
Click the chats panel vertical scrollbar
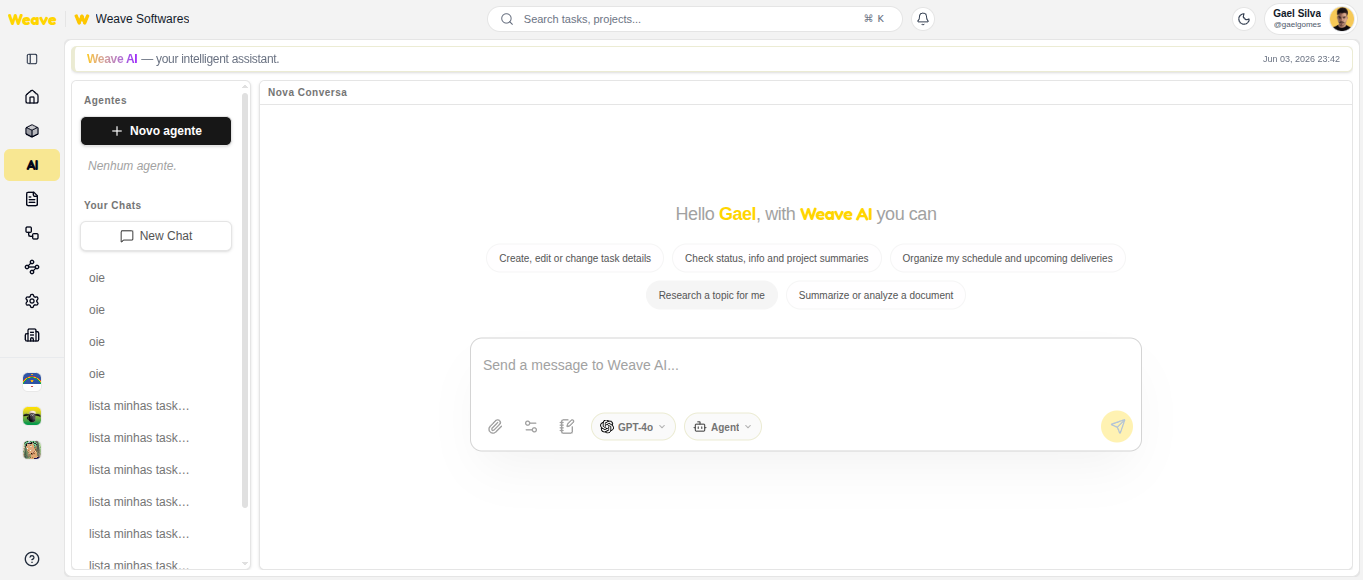point(245,300)
